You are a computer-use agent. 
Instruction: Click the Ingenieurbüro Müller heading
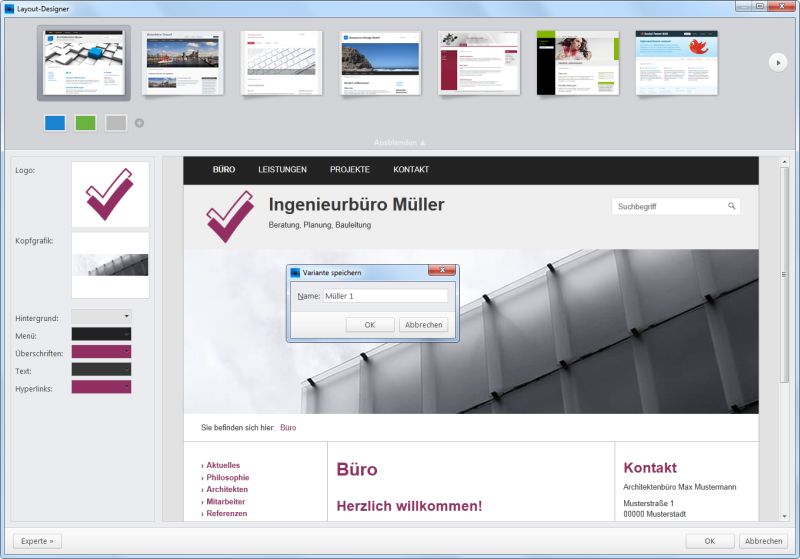(x=356, y=205)
